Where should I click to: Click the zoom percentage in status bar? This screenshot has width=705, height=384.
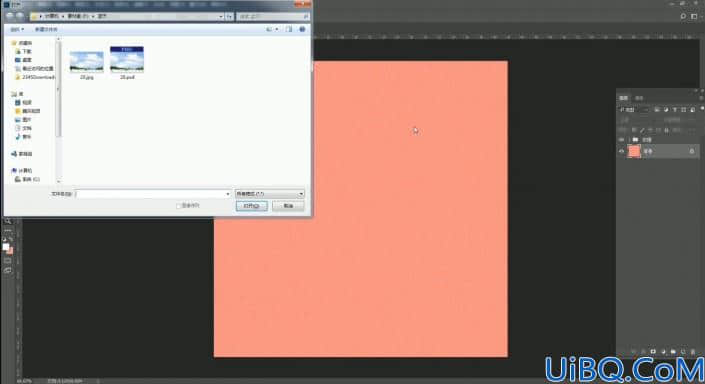click(x=23, y=381)
